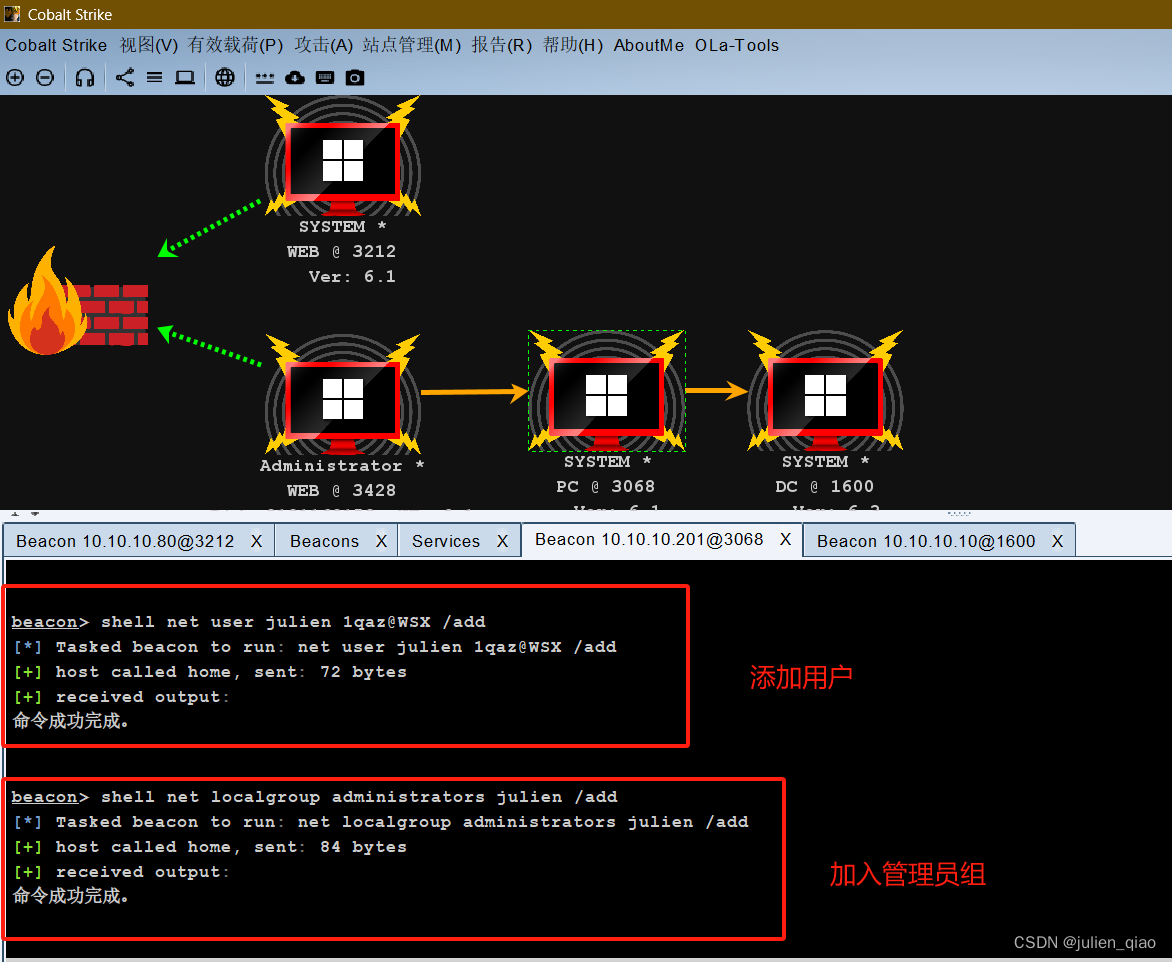Click the 'sent: 84 bytes' output line
Viewport: 1172px width, 962px height.
(x=210, y=847)
